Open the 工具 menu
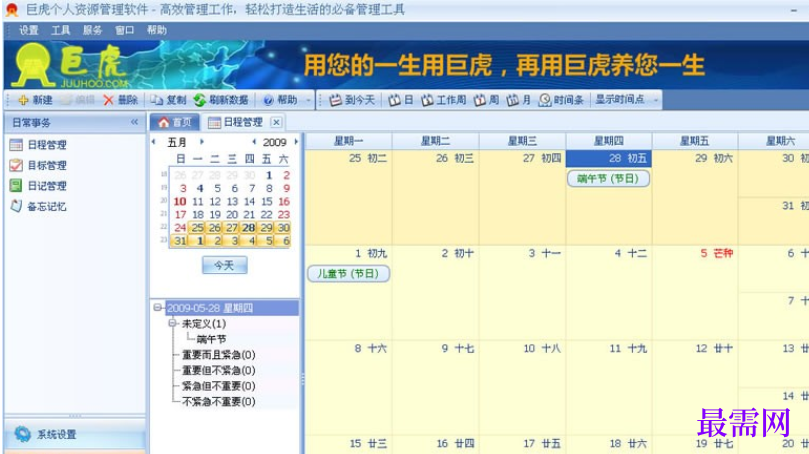 tap(60, 30)
